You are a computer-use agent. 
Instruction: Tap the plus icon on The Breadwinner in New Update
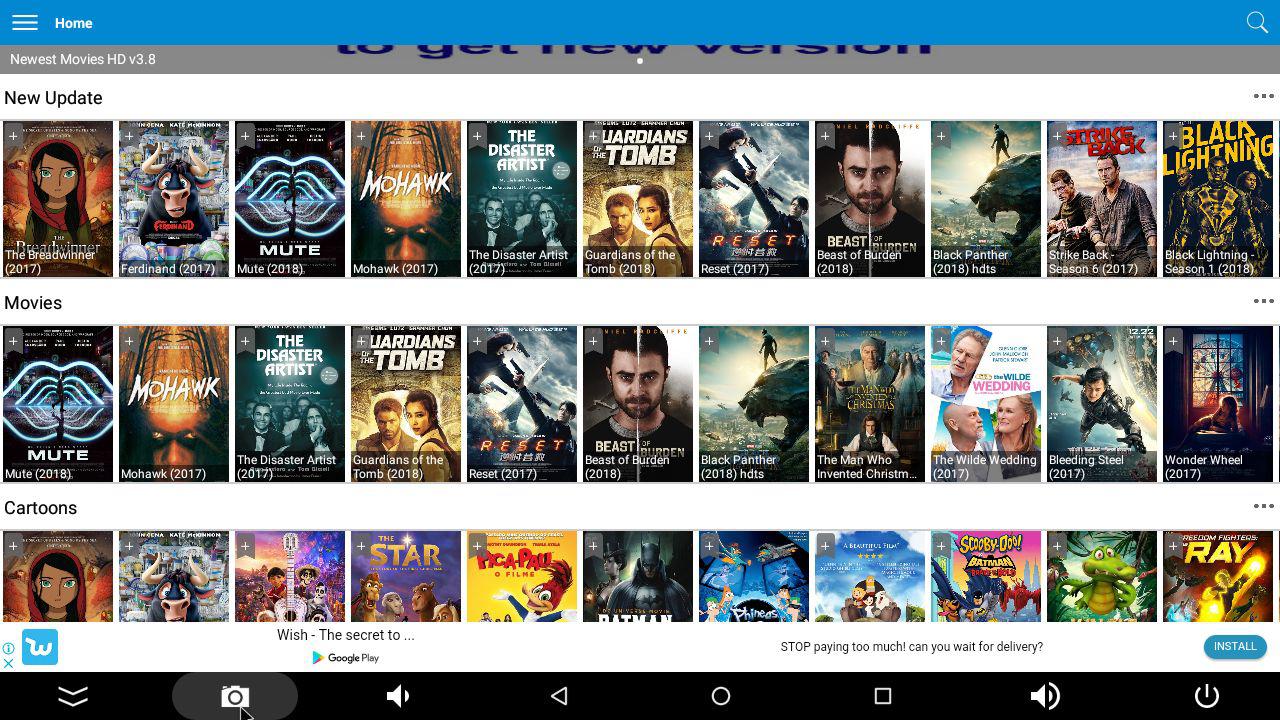13,136
